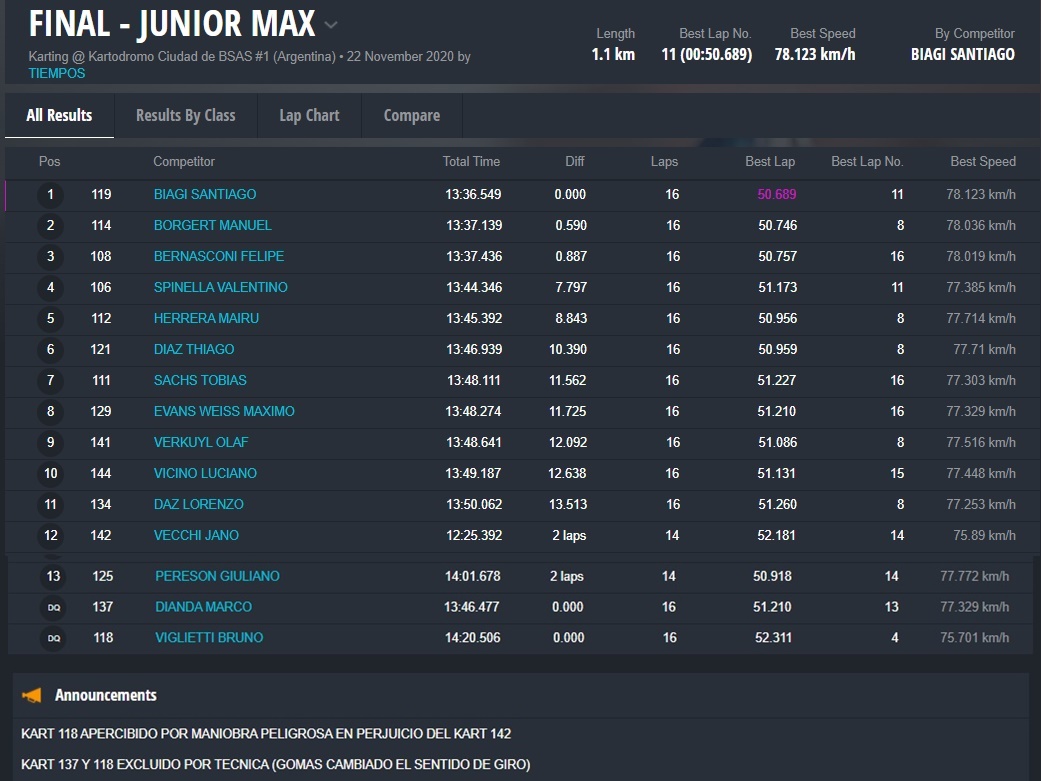
Task: Open PERESON GIULIANO's competitor link
Action: coord(217,576)
